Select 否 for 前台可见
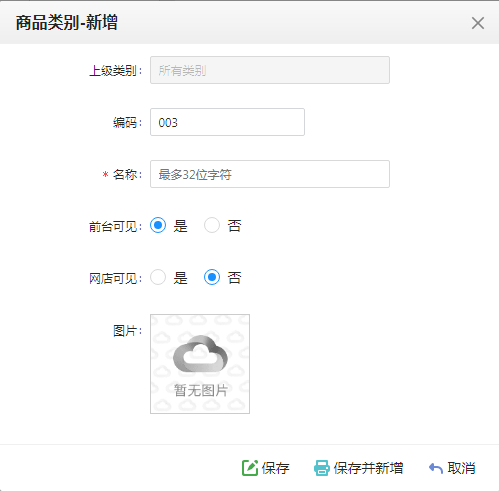The image size is (499, 491). pos(212,225)
